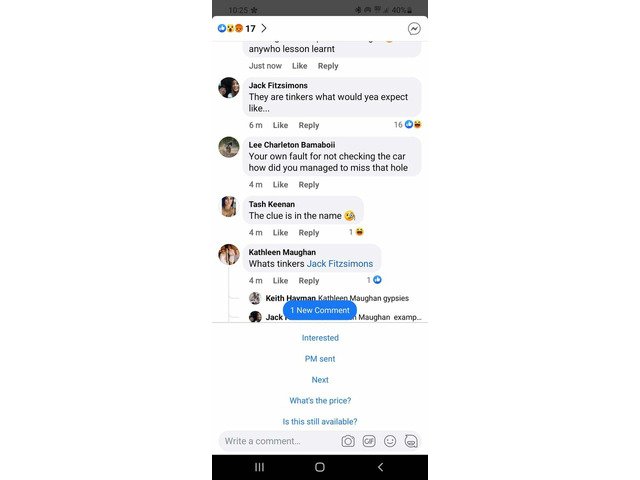This screenshot has width=640, height=480.
Task: Jump to the 1 New Comment
Action: coord(320,310)
